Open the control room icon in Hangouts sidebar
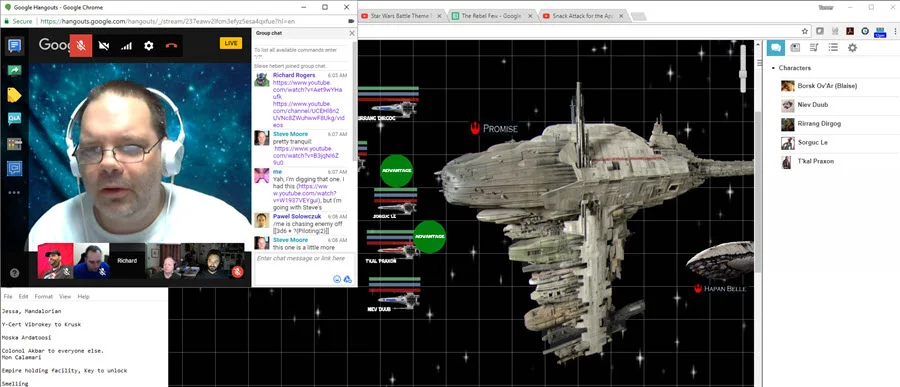Image resolution: width=900 pixels, height=387 pixels. pyautogui.click(x=14, y=144)
